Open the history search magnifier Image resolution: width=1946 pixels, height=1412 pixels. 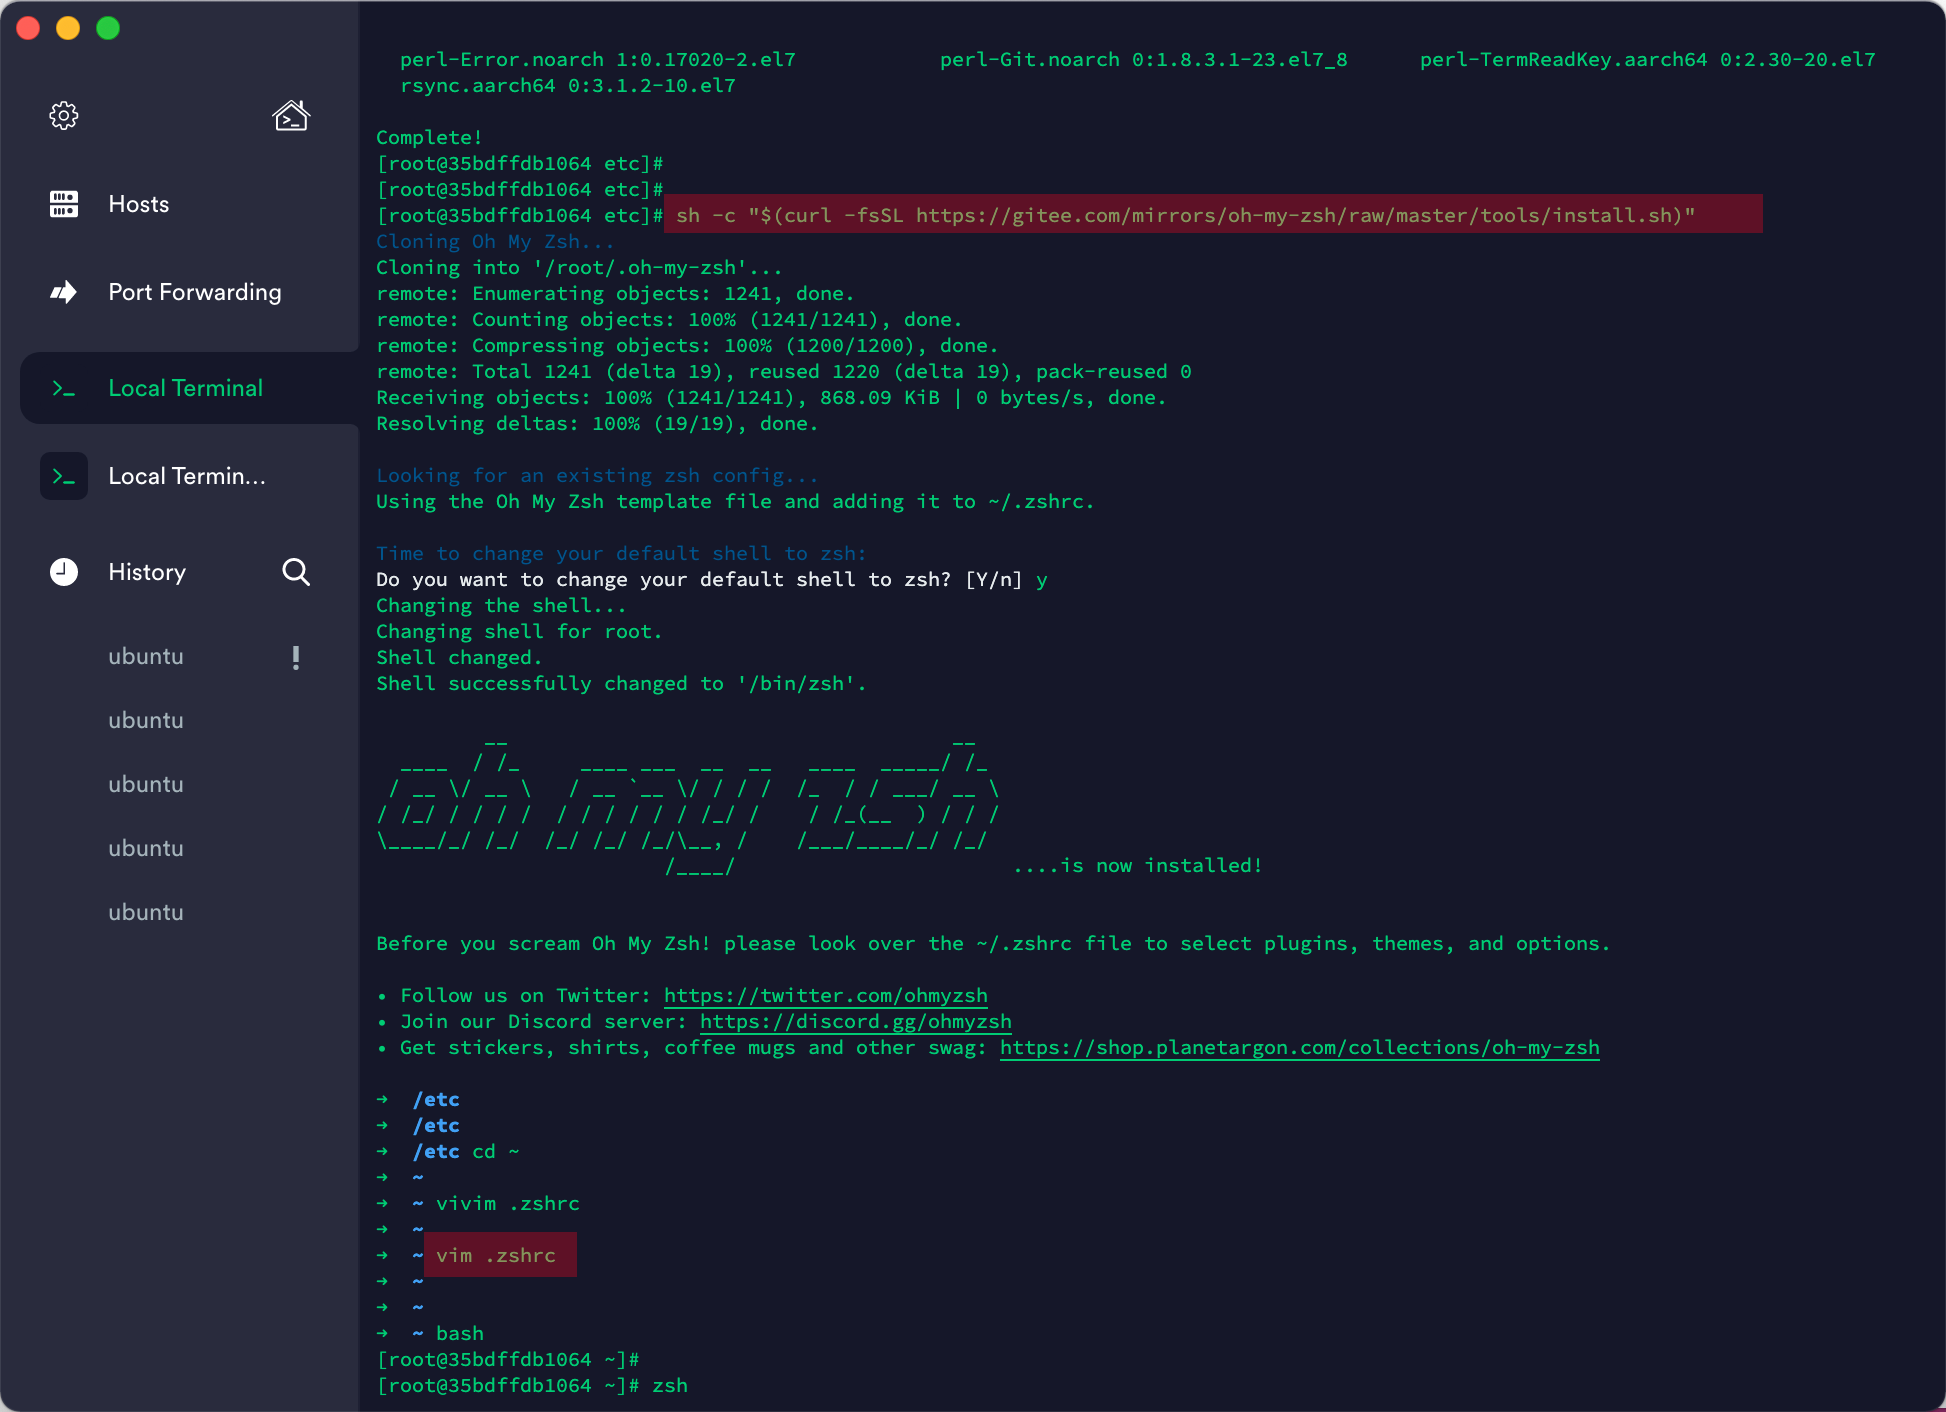(296, 572)
